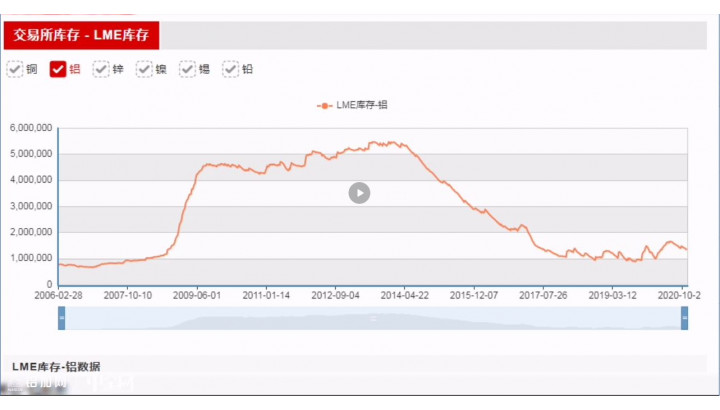This screenshot has width=720, height=410.
Task: Click the 5,000,000 y-axis value
Action: coord(31,154)
